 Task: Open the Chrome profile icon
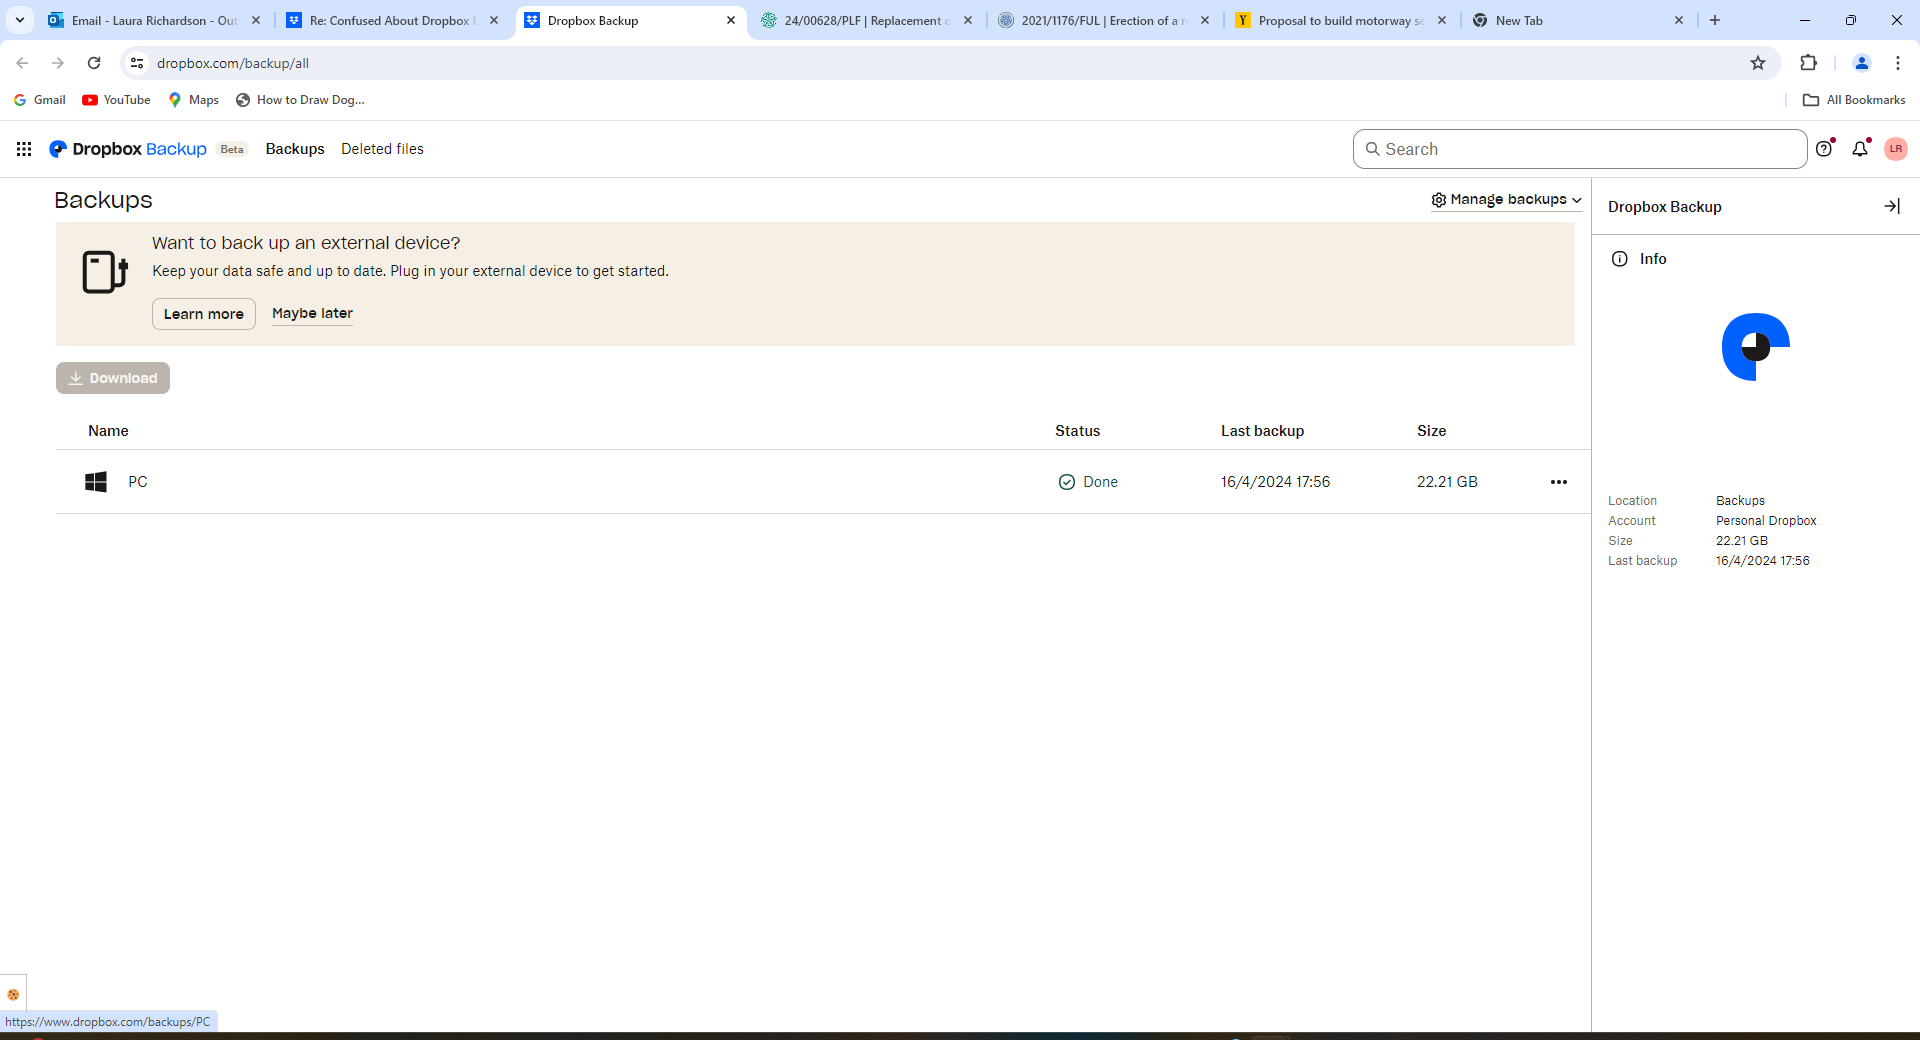tap(1862, 63)
